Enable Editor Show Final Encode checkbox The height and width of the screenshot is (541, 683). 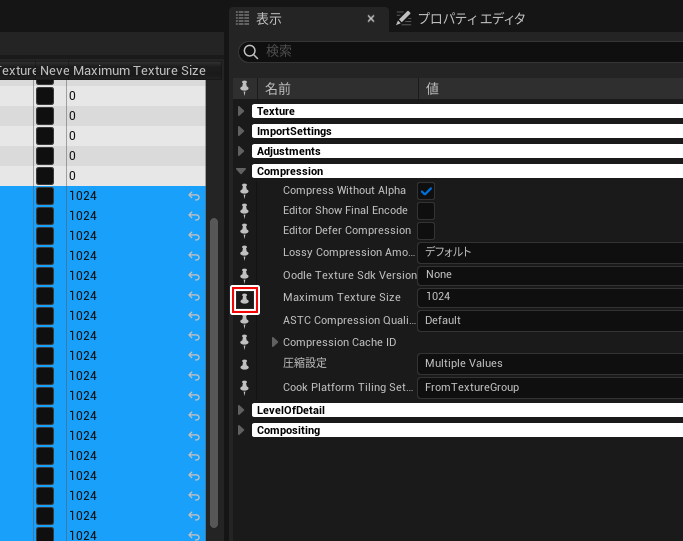tap(426, 211)
